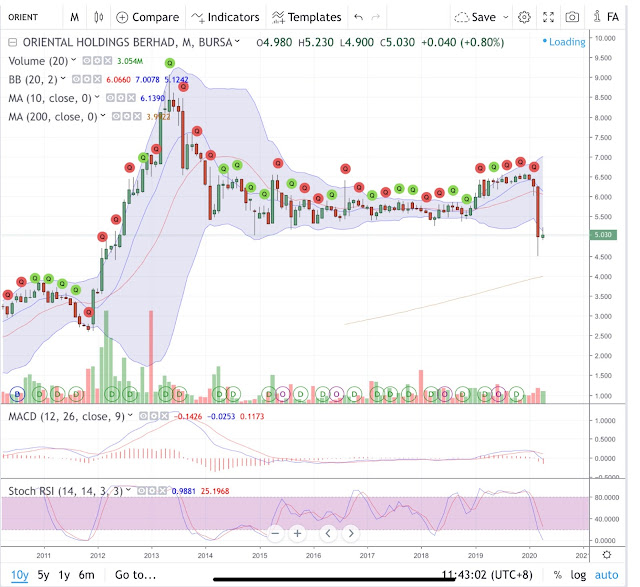640x587 pixels.
Task: Remove the MA (200, close, 0) indicator
Action: coord(137,117)
